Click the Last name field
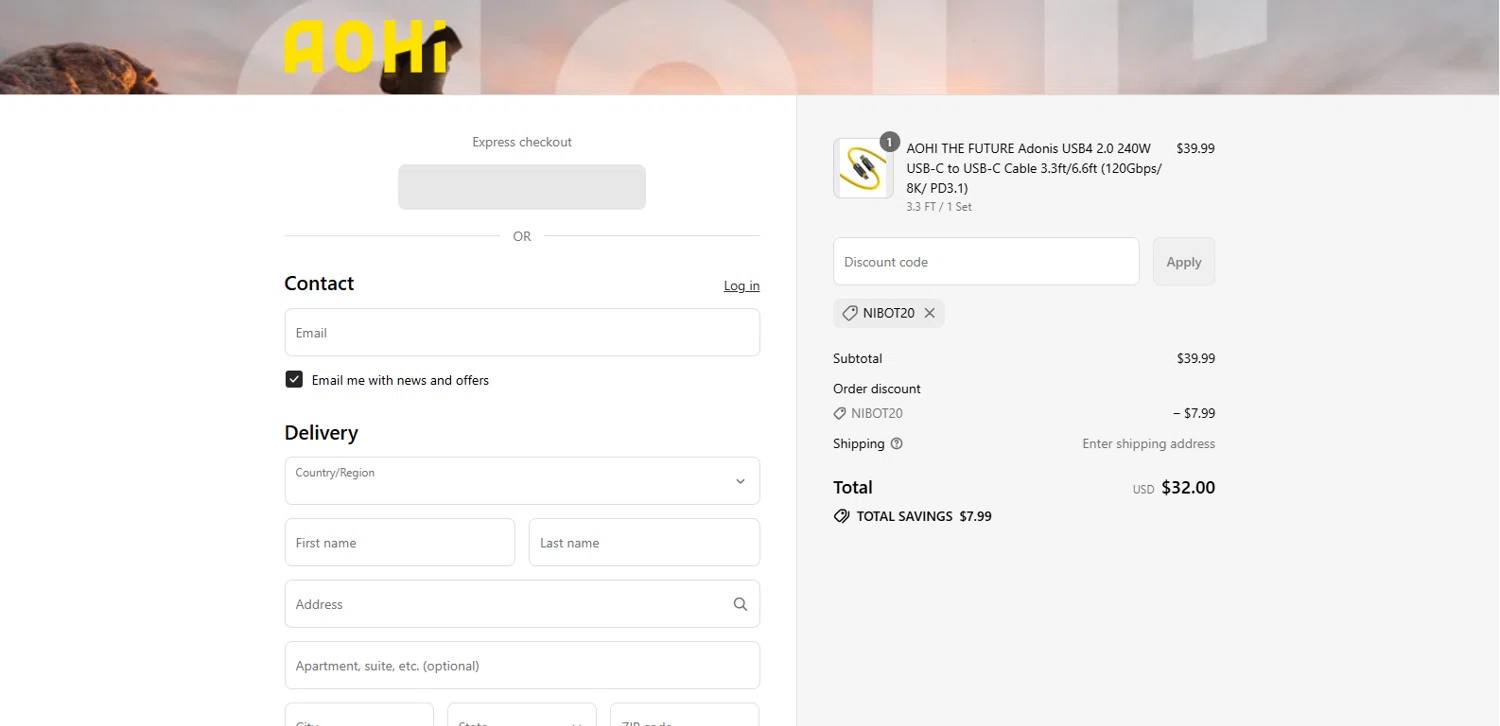The image size is (1500, 726). coord(644,542)
